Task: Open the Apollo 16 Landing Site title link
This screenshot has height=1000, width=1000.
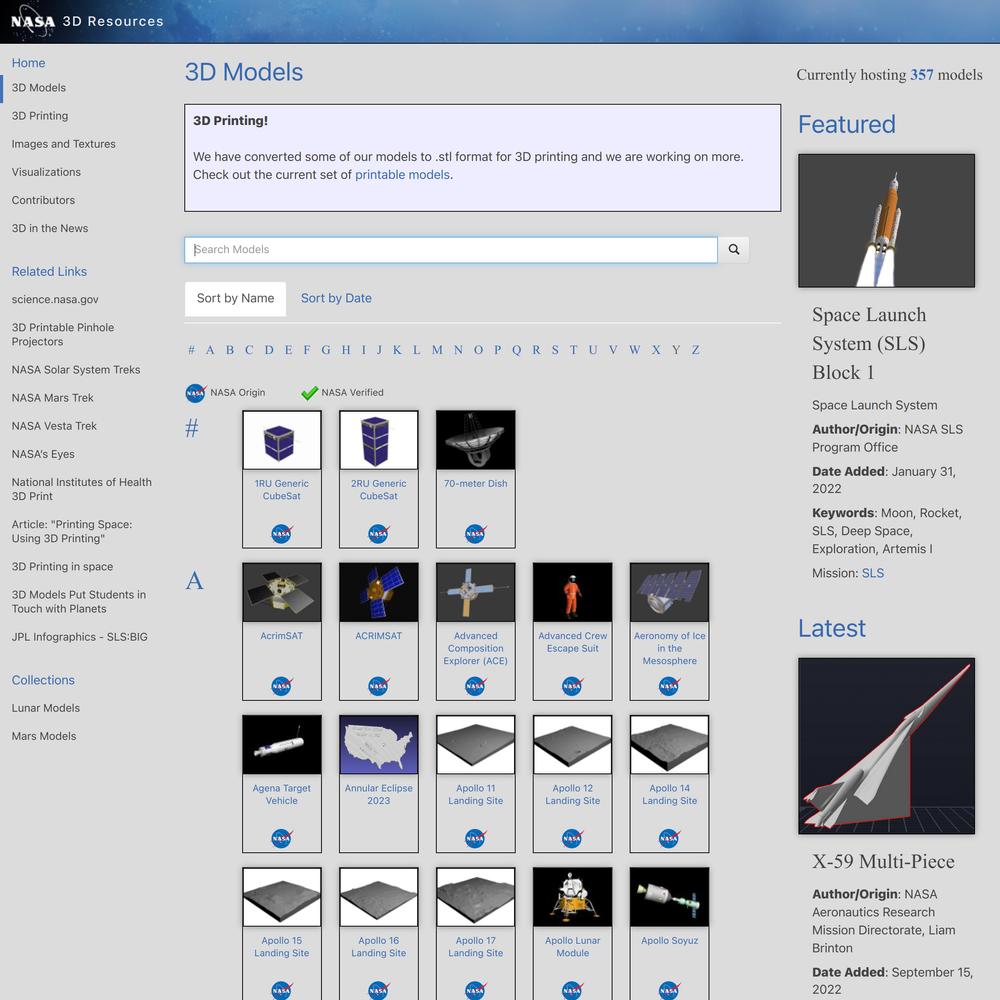Action: 379,947
